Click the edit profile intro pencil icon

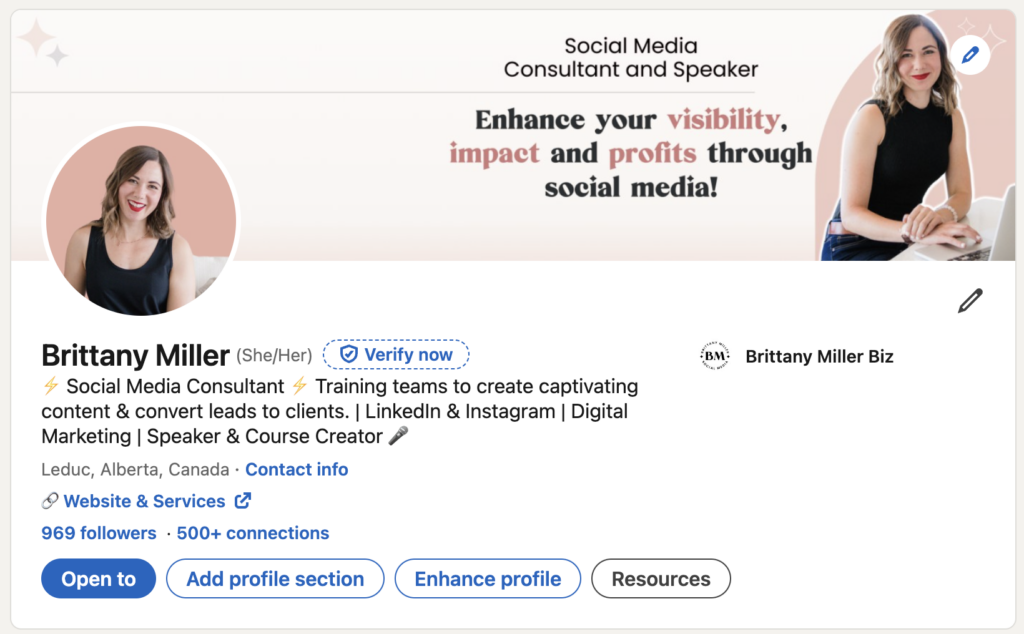pos(969,301)
